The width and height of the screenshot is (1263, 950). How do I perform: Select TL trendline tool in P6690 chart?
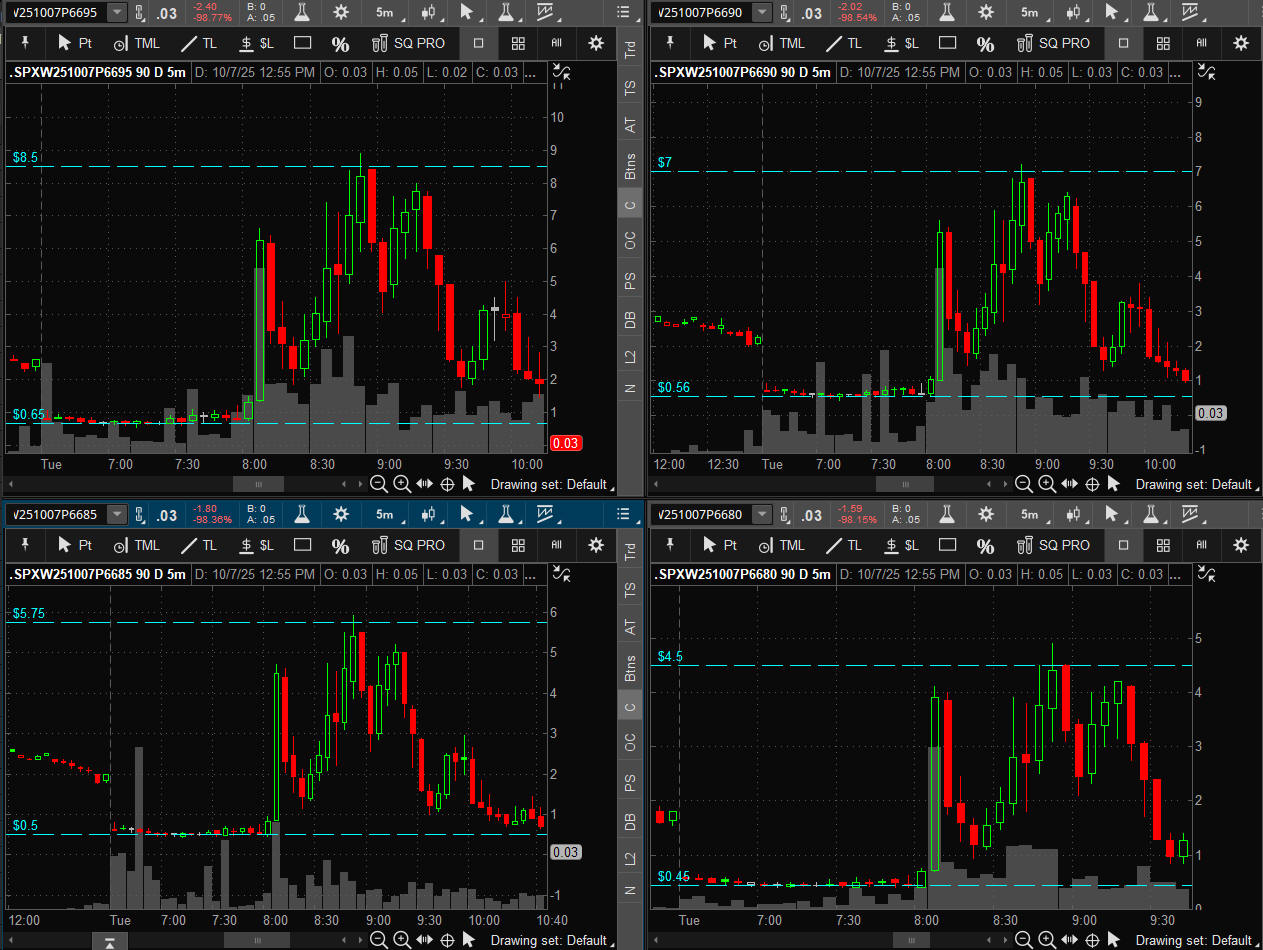pyautogui.click(x=844, y=43)
